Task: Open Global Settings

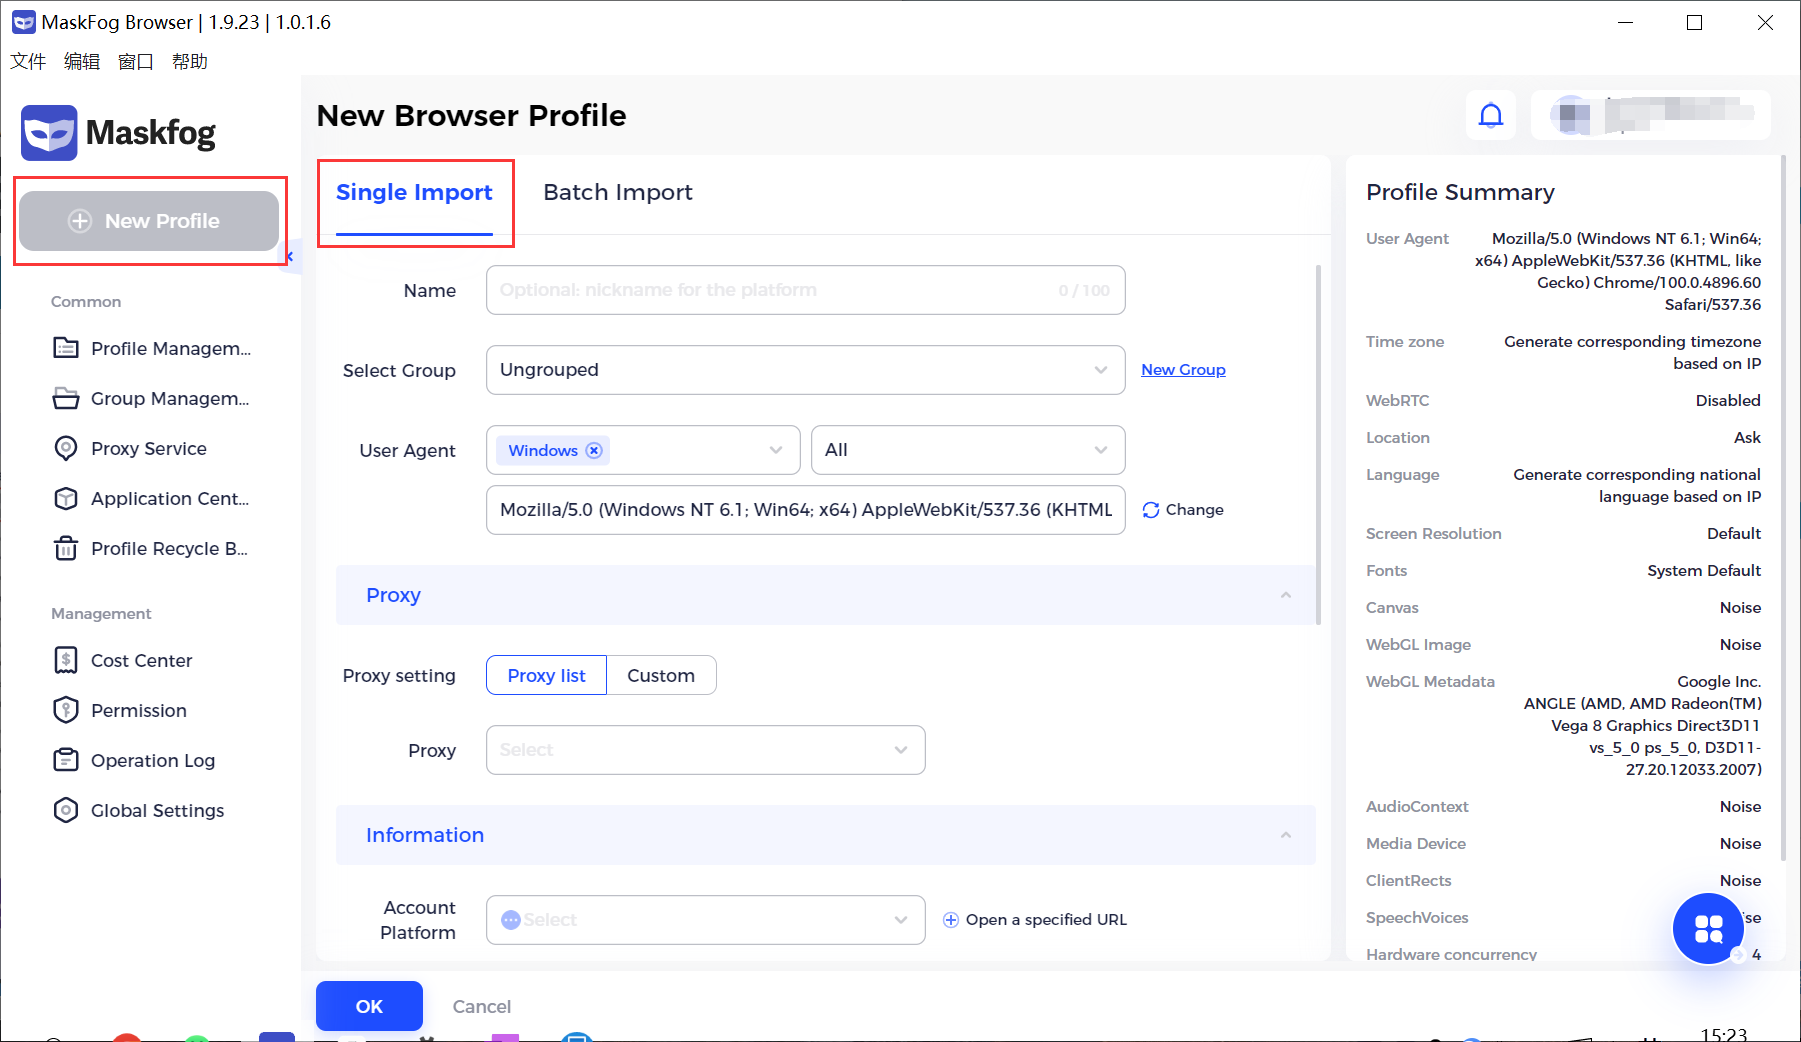Action: point(138,810)
